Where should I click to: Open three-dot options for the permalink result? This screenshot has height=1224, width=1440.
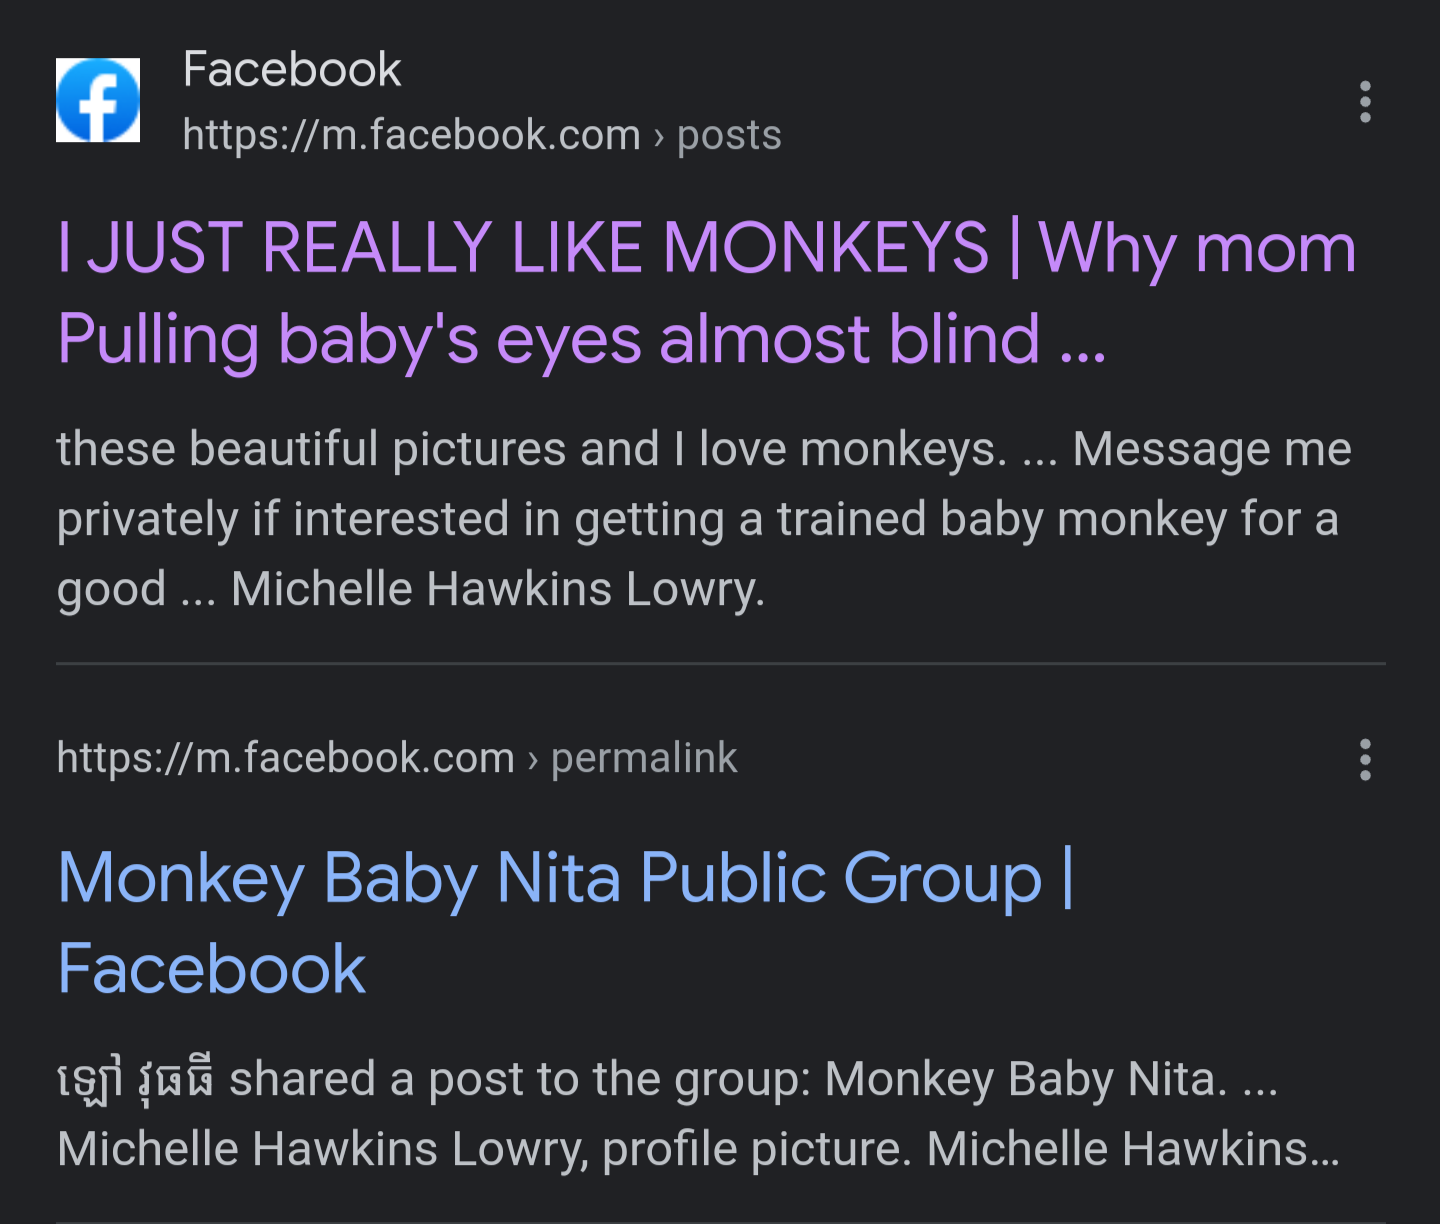coord(1365,760)
